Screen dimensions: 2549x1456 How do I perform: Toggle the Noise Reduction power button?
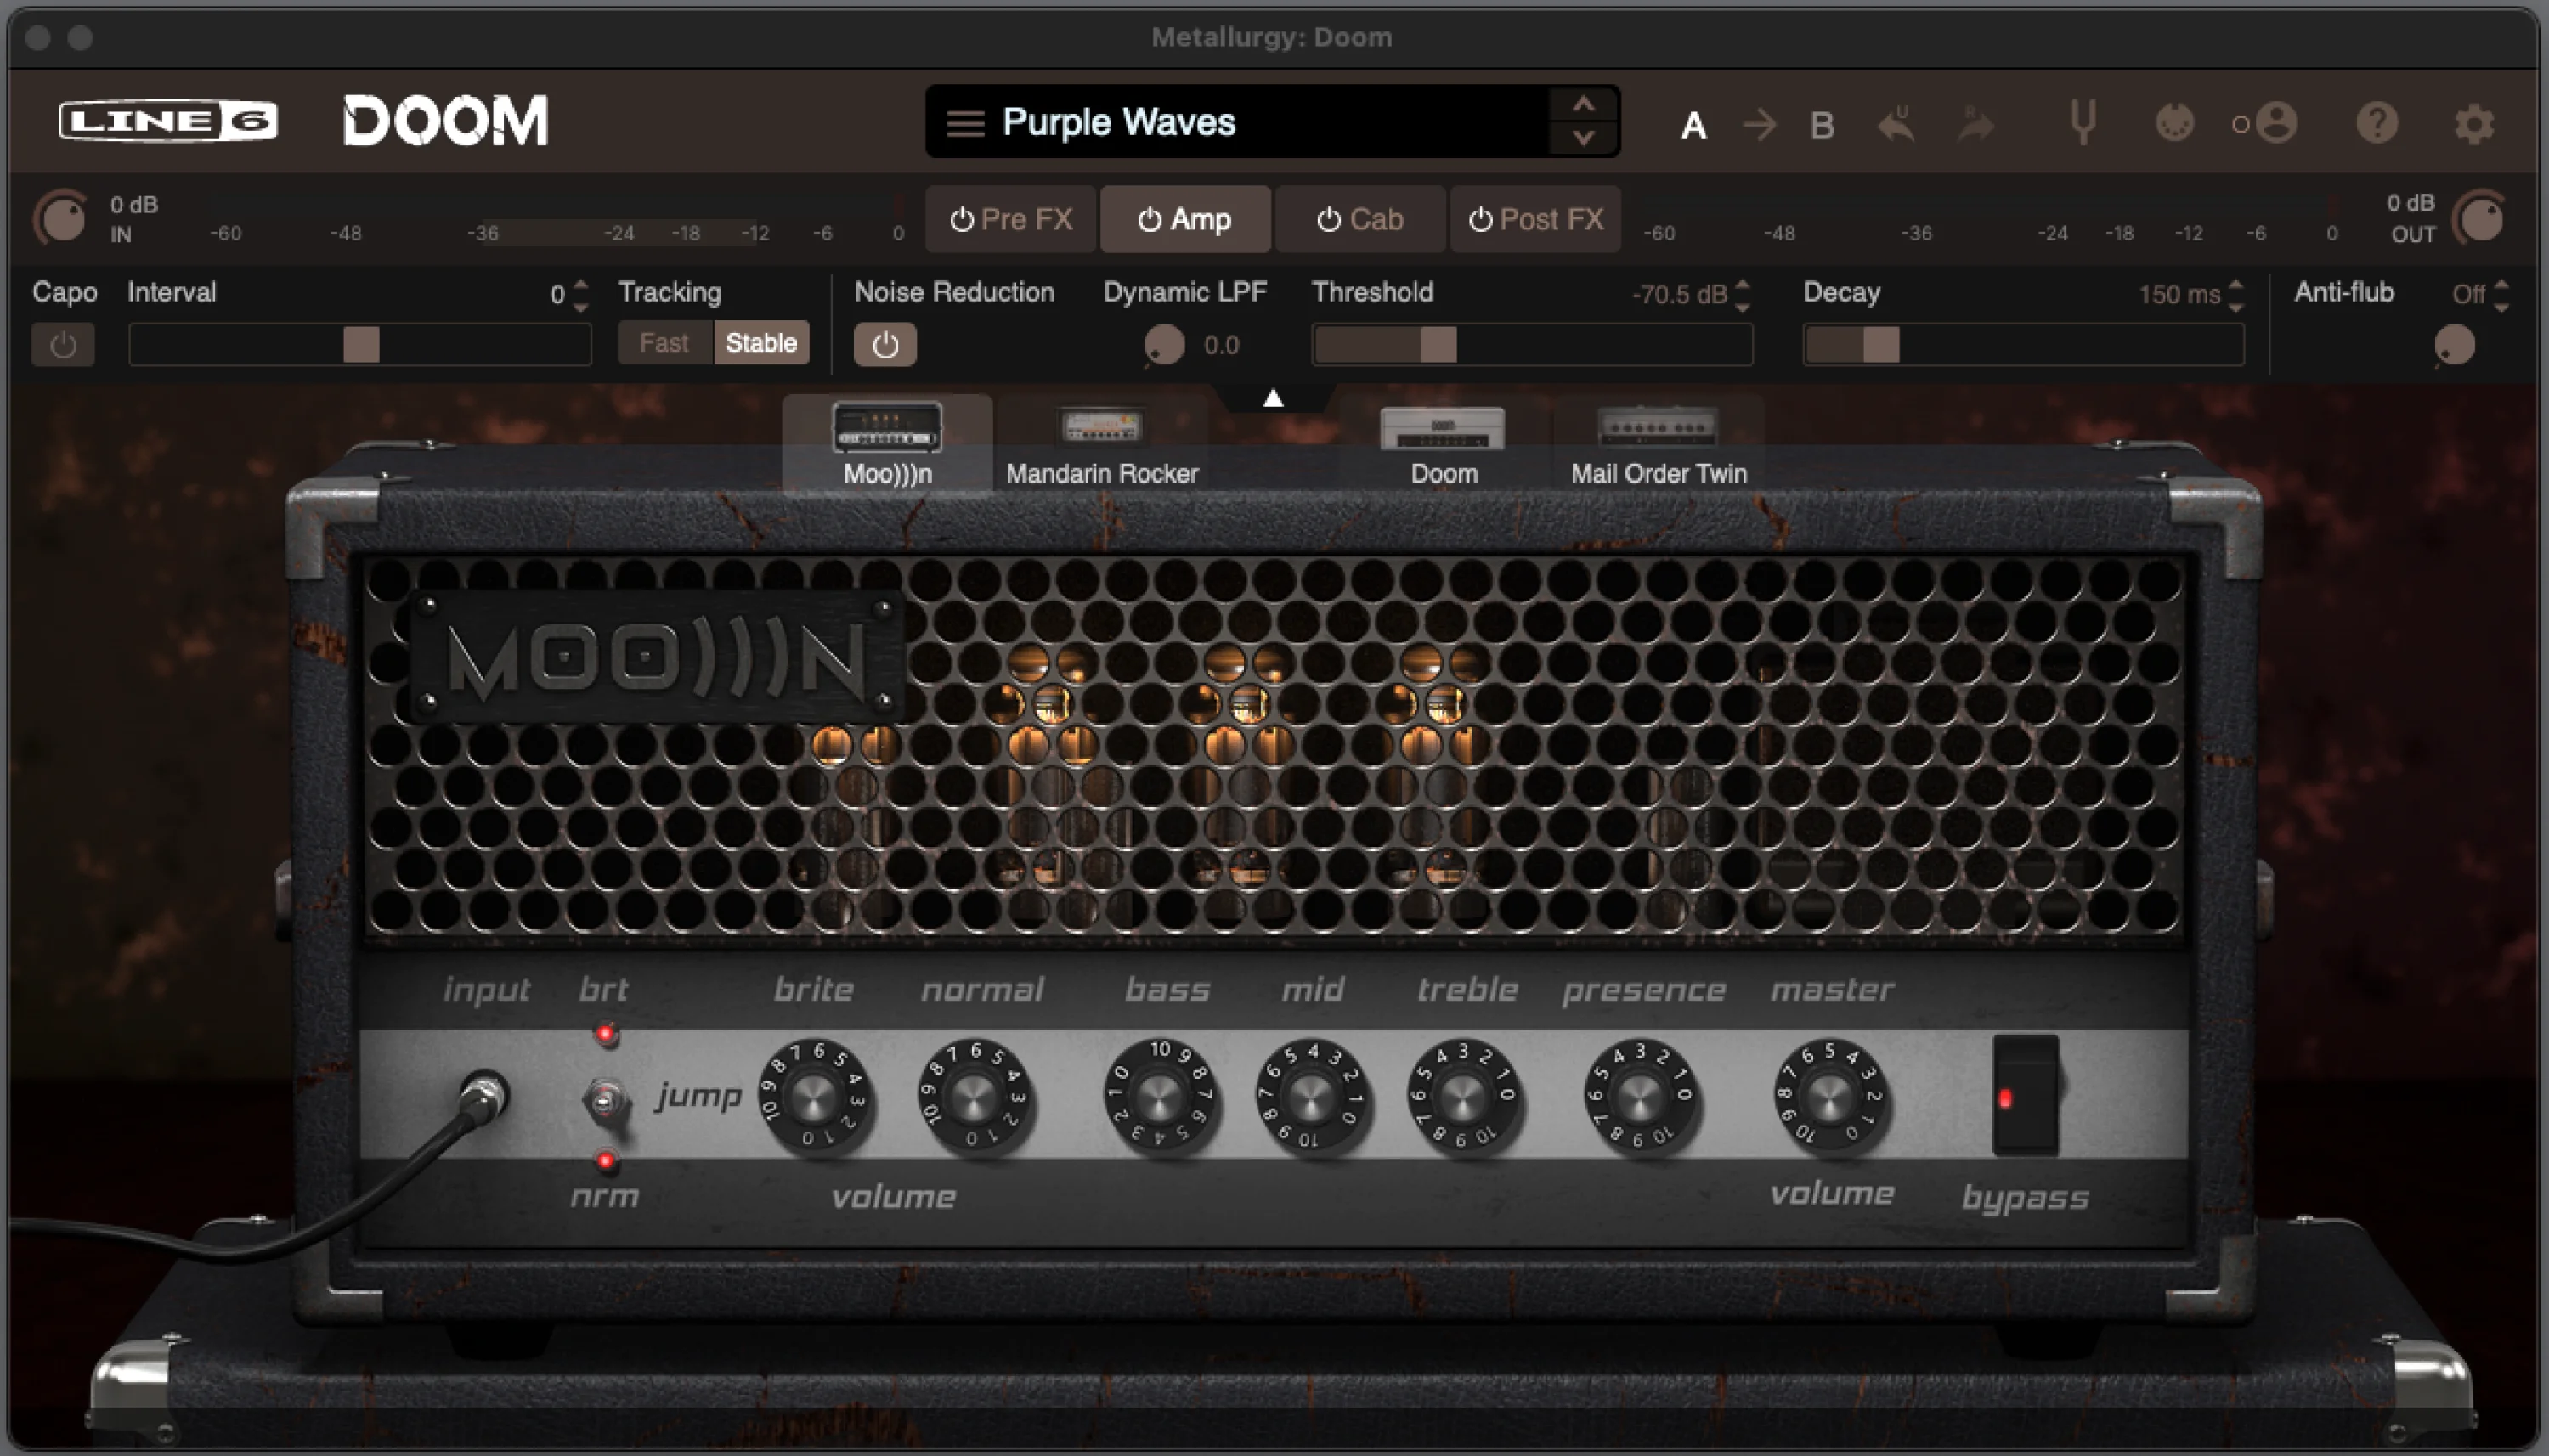tap(885, 345)
